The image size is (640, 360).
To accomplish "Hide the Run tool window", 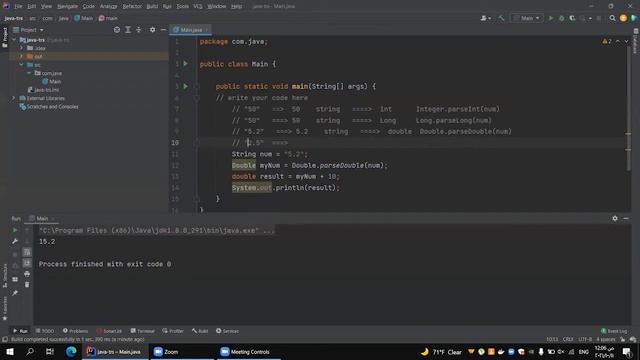I will [626, 218].
